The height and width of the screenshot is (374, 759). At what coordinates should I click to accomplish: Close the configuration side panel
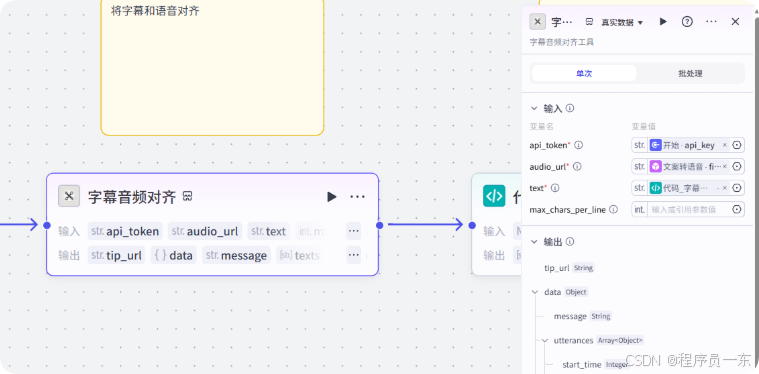coord(735,22)
